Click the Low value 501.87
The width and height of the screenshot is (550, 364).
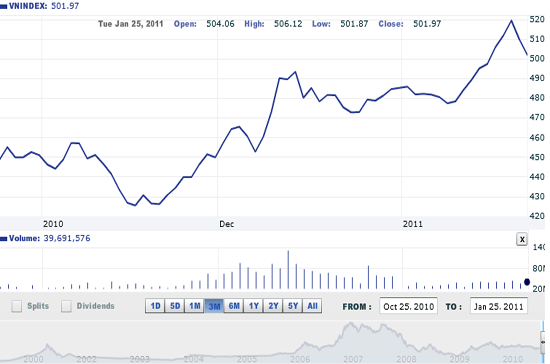point(354,24)
